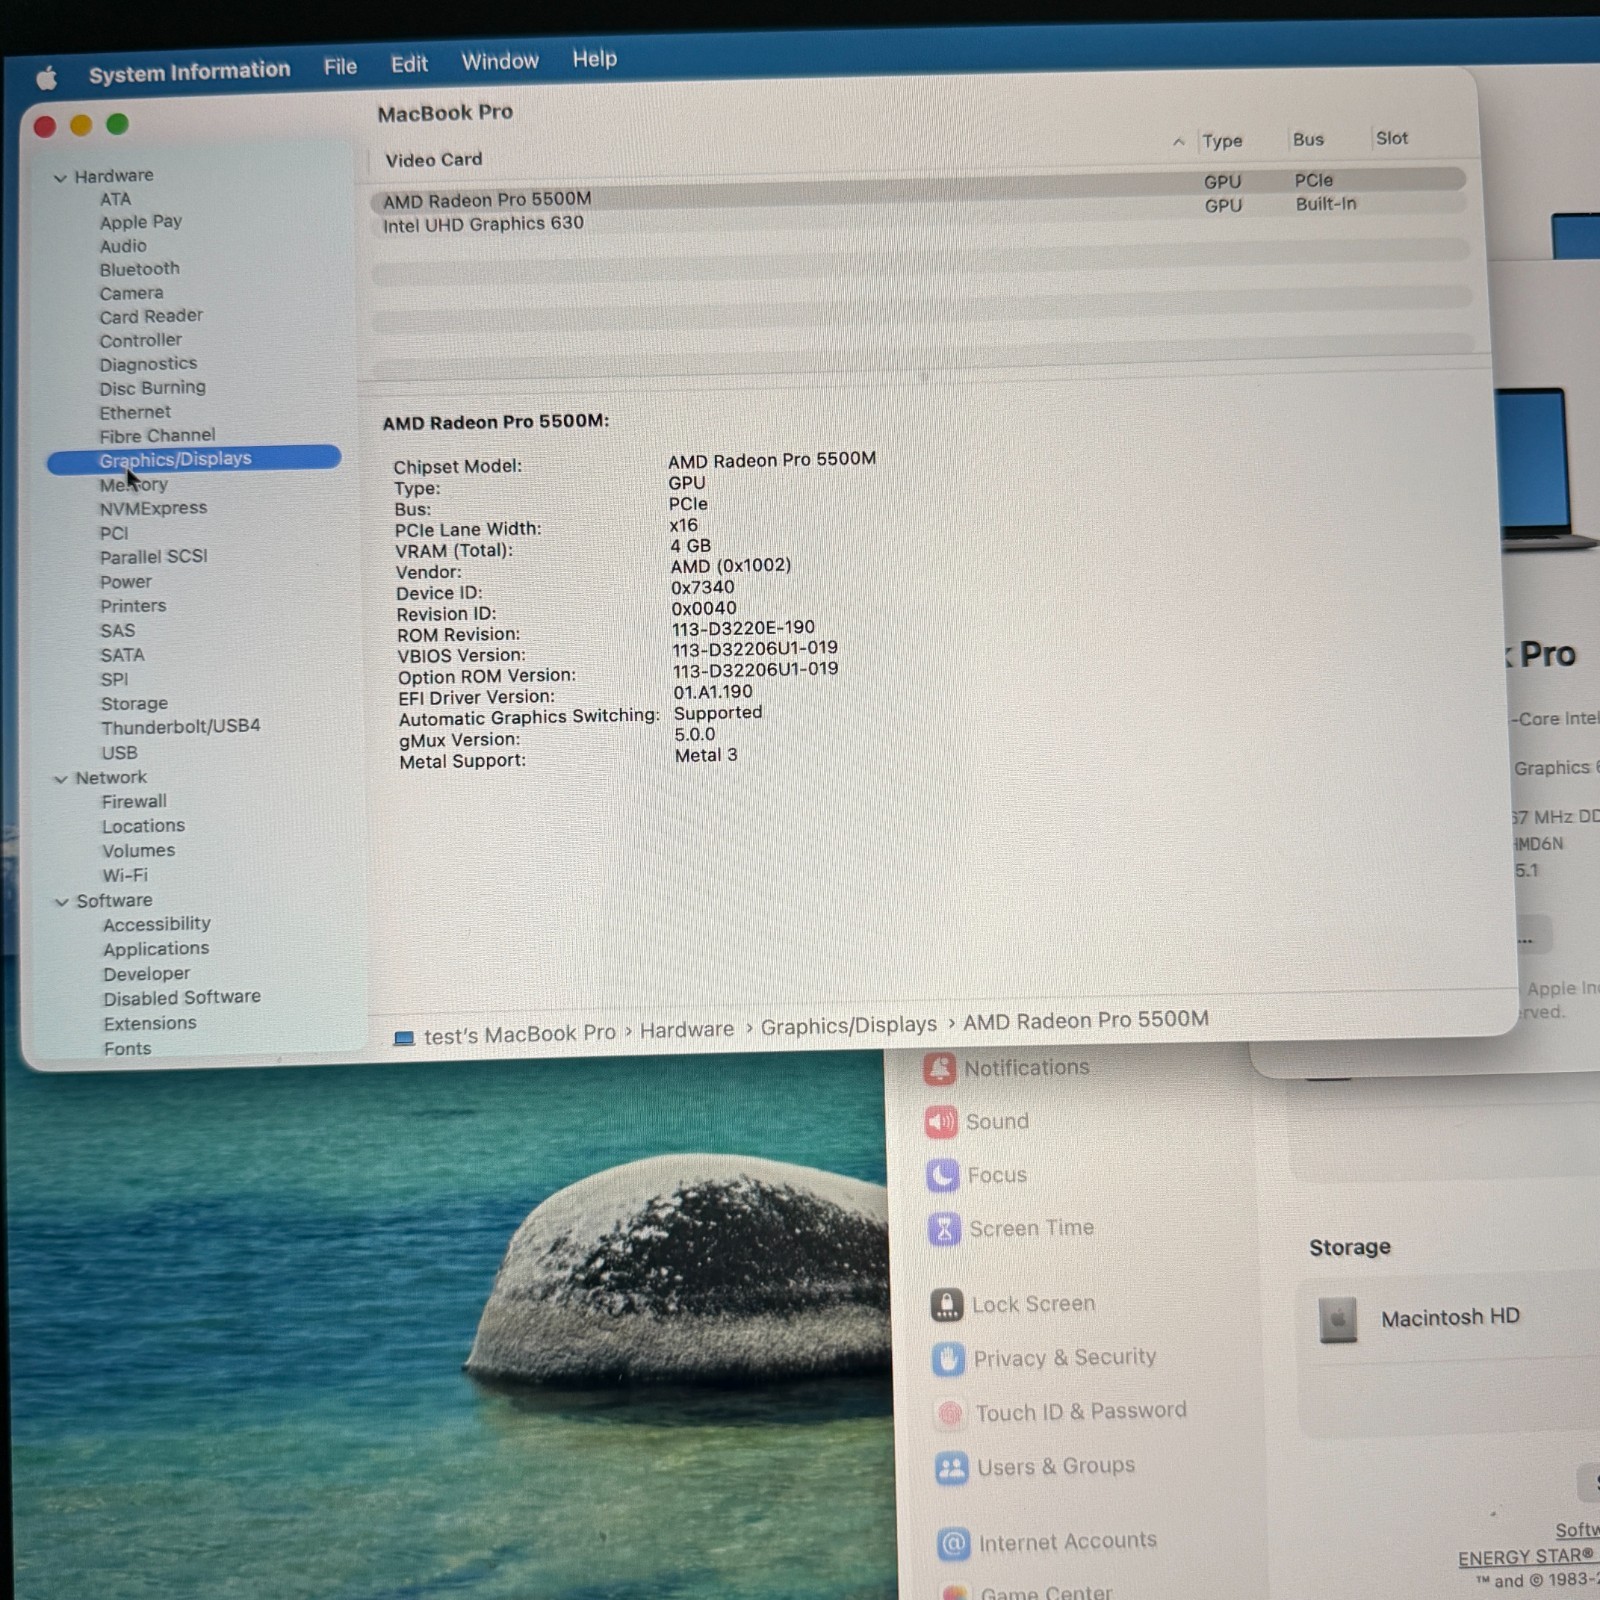Collapse the Network section chevron
1600x1600 pixels.
[61, 779]
